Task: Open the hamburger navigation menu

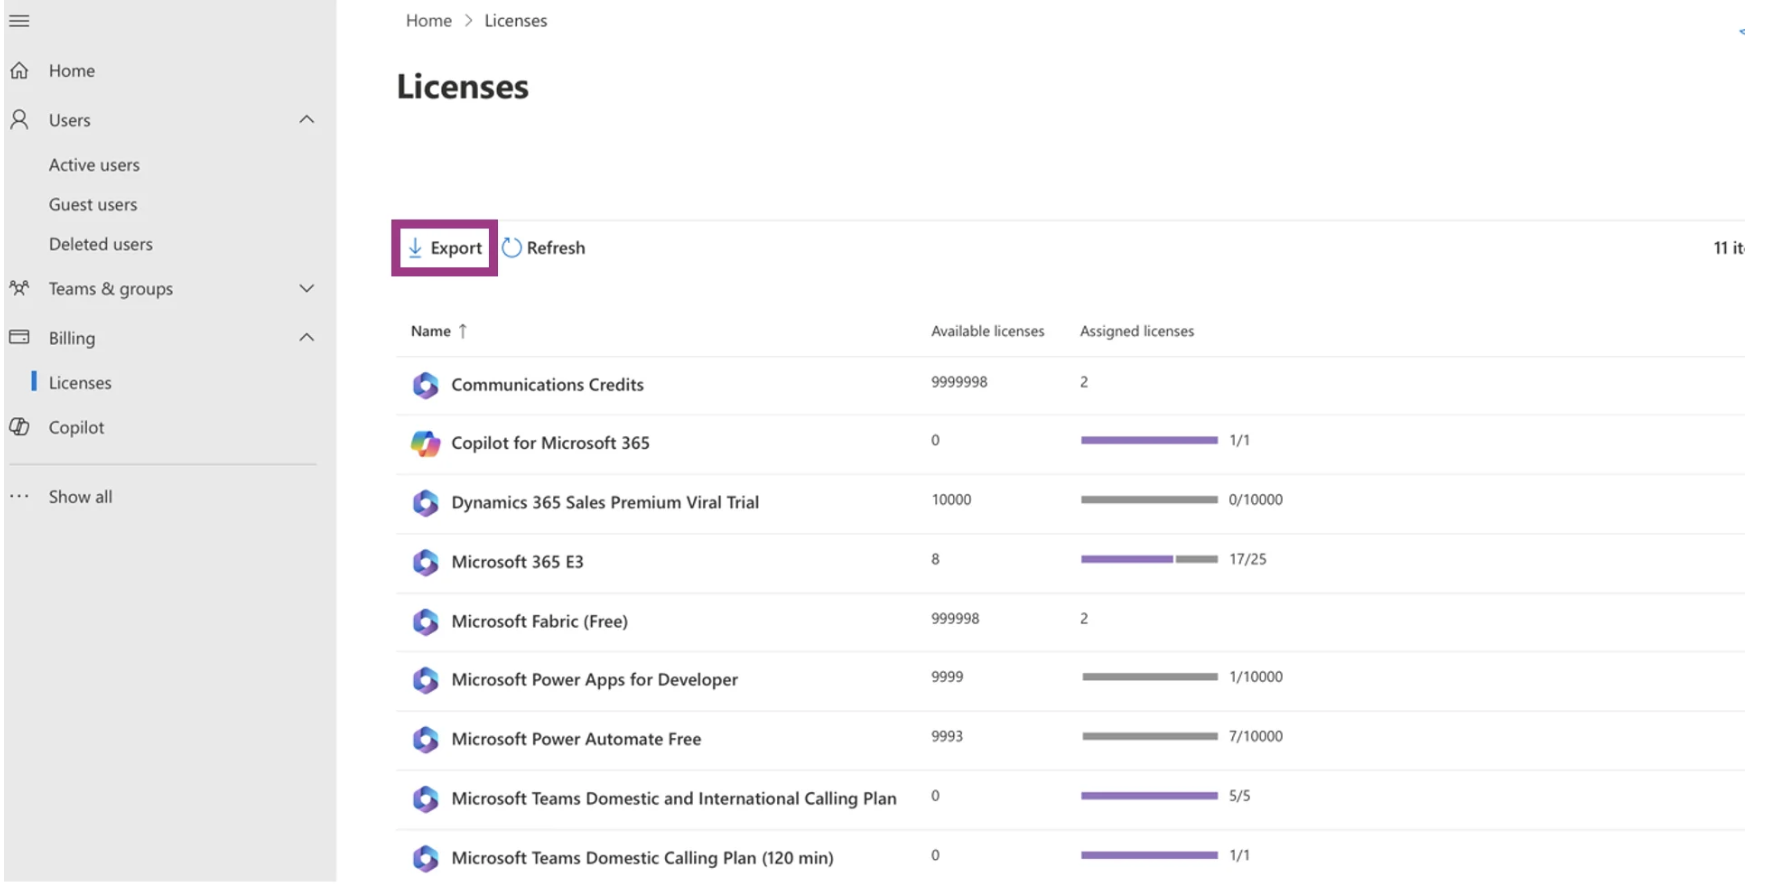Action: tap(19, 20)
